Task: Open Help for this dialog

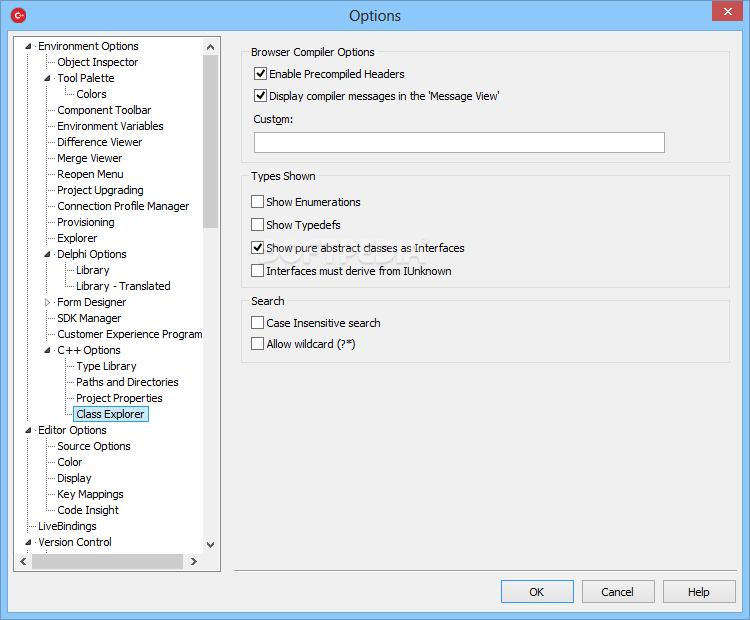Action: tap(699, 592)
